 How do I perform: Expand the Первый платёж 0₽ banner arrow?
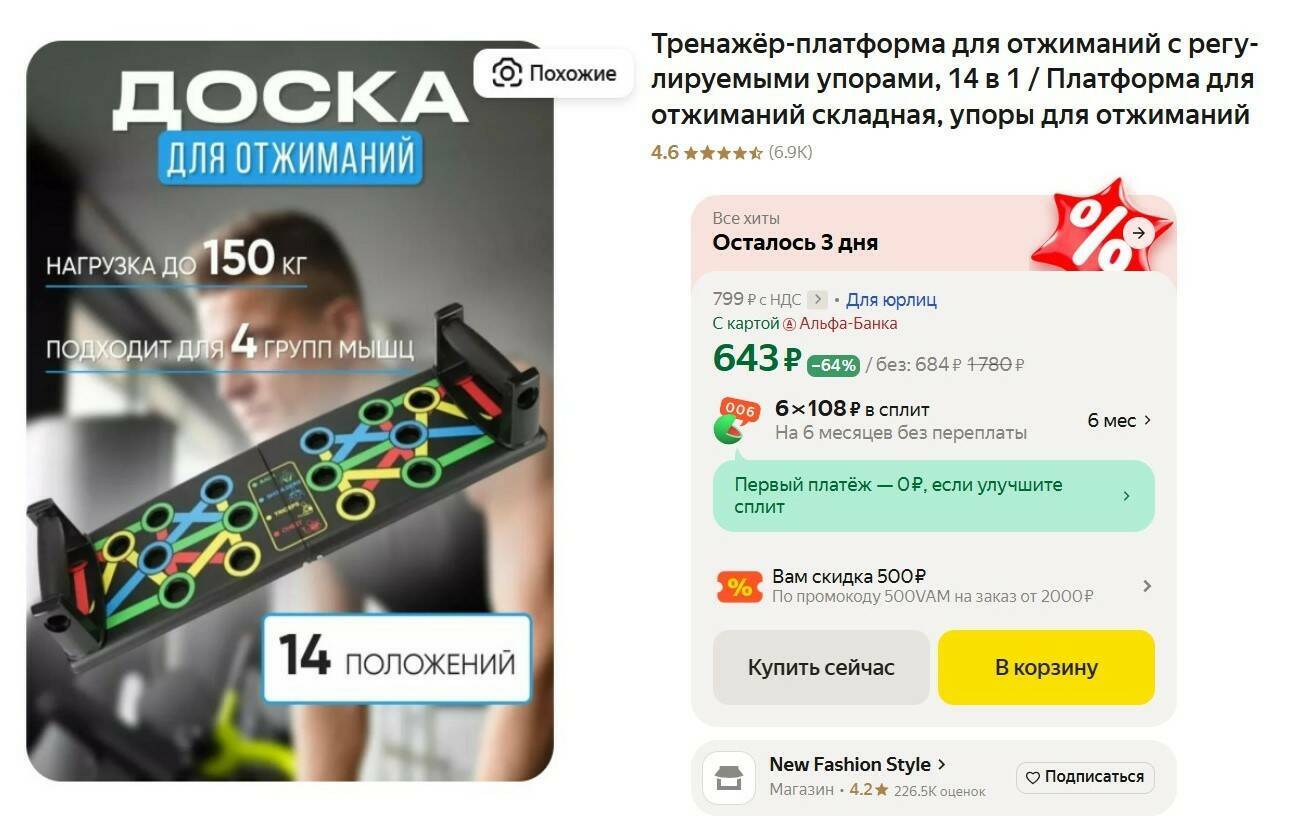point(1127,496)
